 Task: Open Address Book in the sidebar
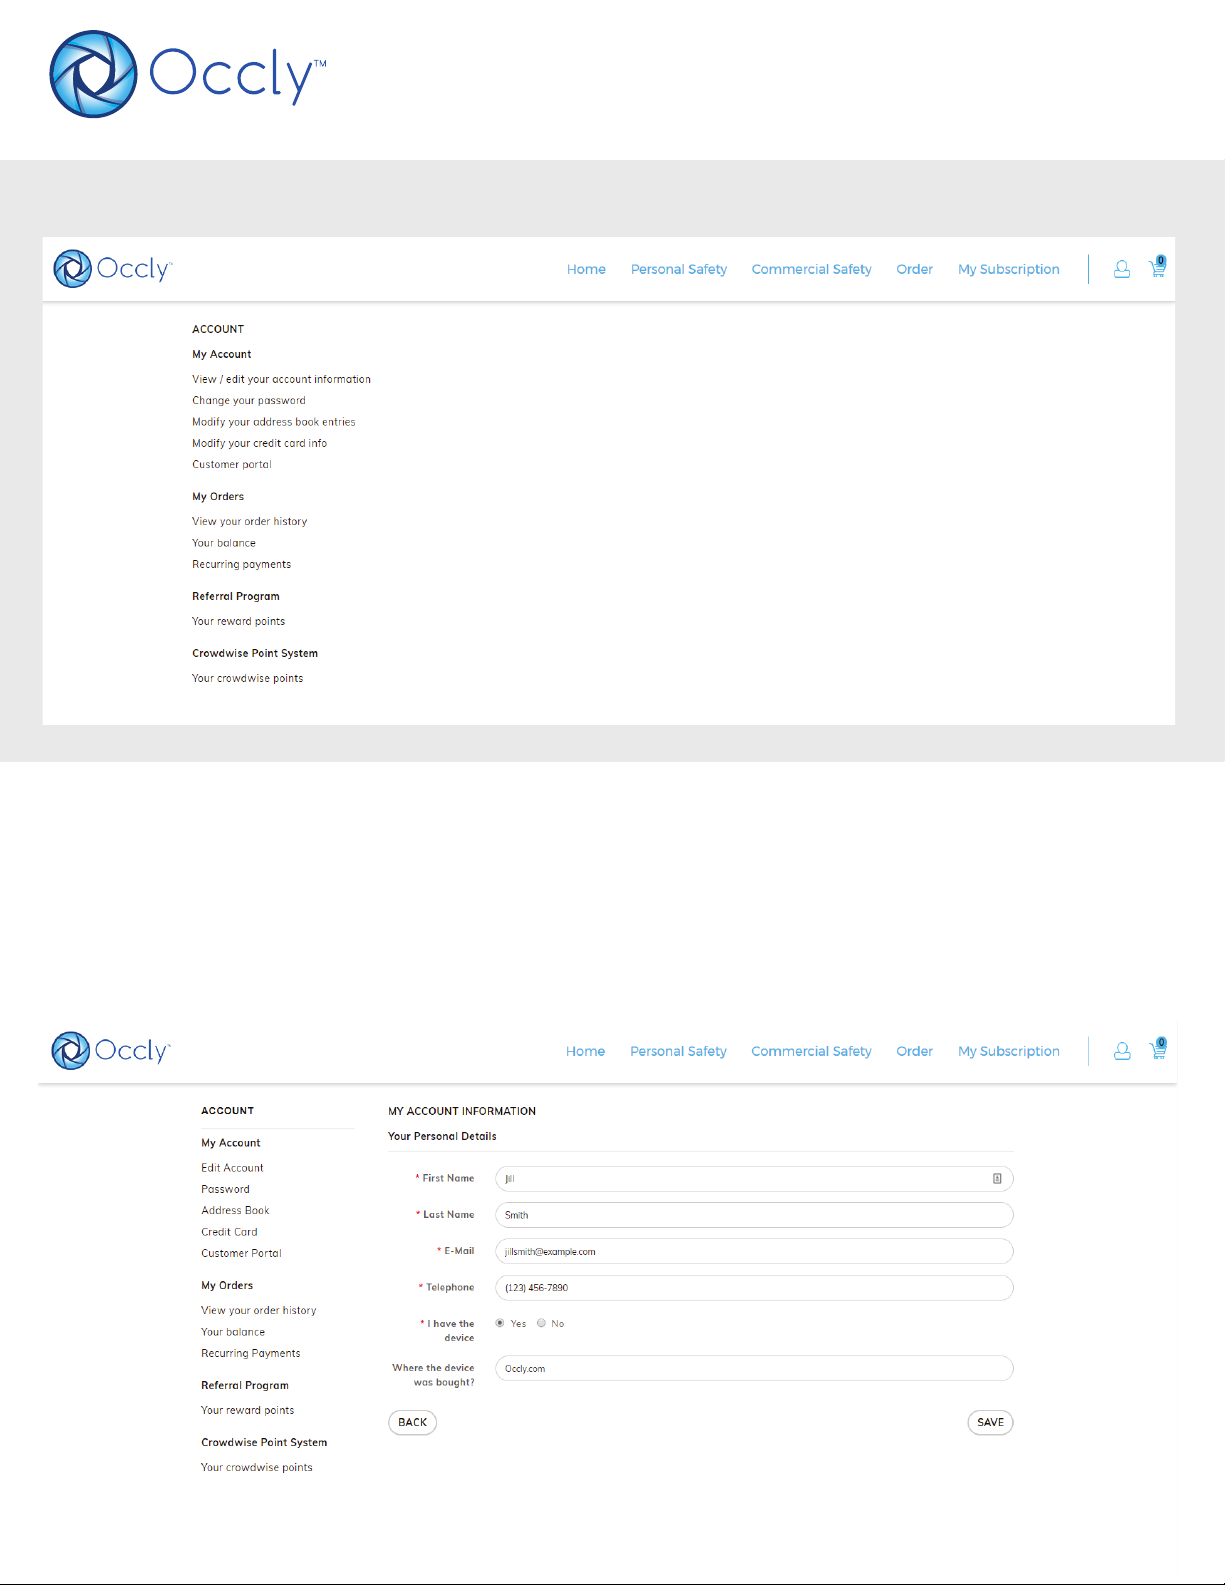(235, 1210)
